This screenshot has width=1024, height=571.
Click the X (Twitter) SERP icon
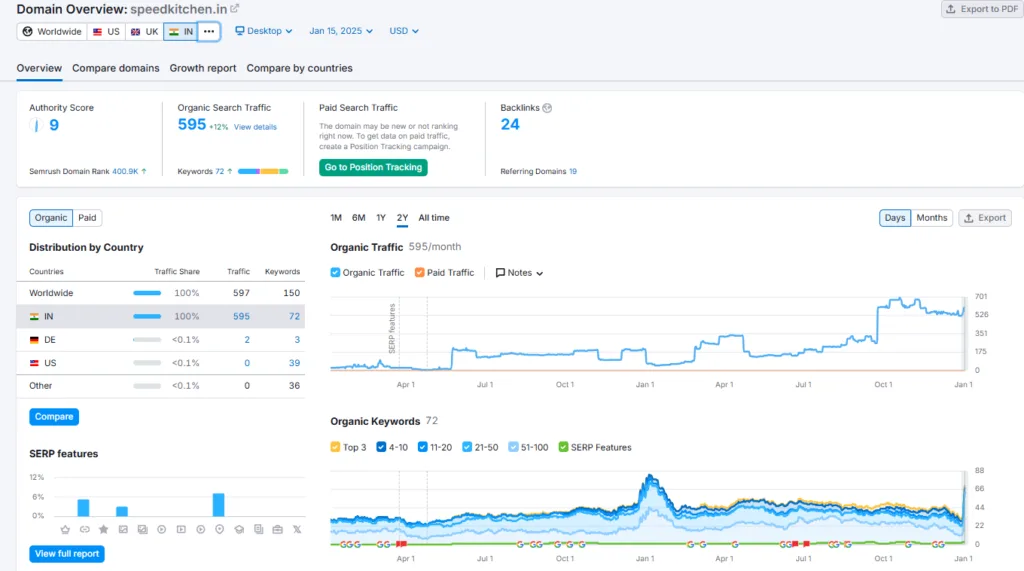(x=297, y=529)
